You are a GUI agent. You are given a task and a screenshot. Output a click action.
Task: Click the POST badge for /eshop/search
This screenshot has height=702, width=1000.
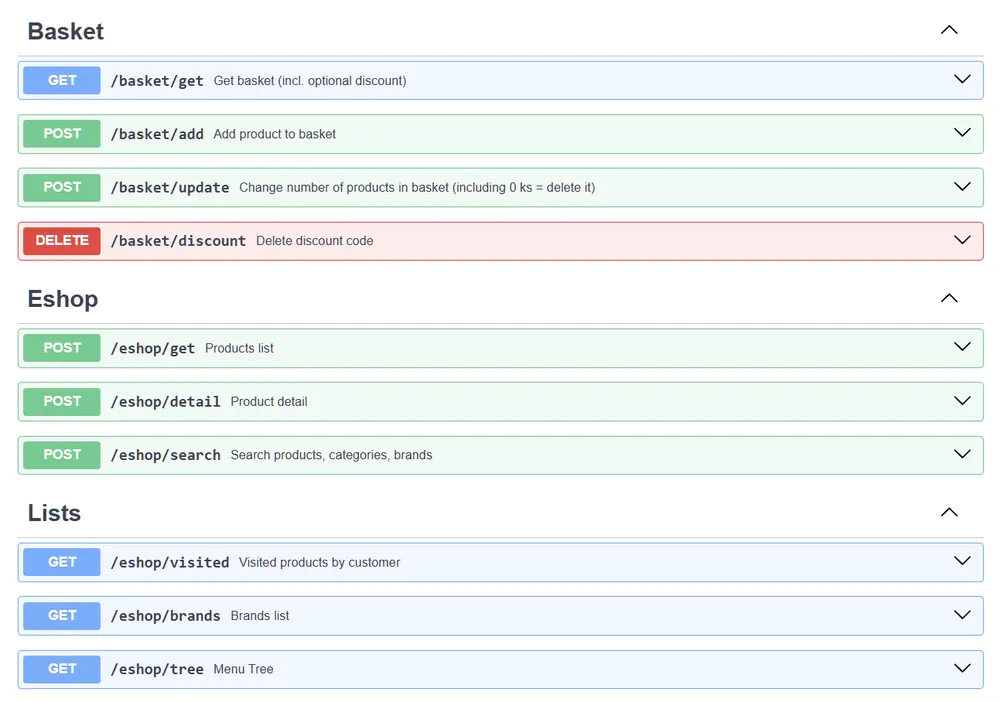point(62,455)
